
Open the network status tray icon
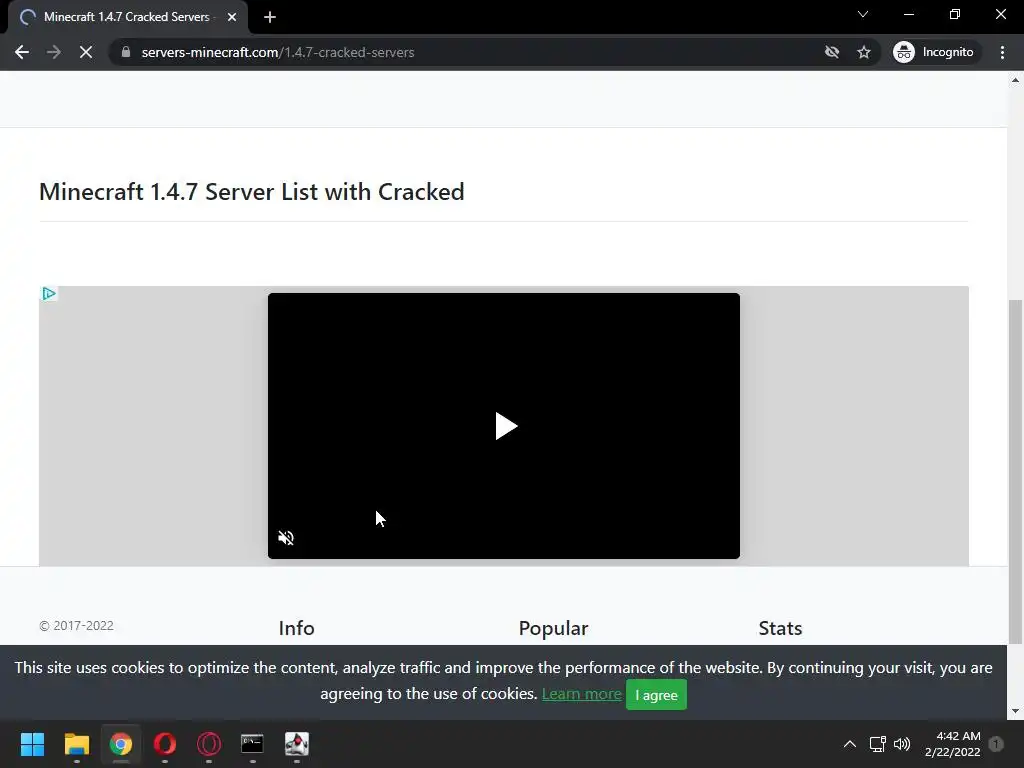point(877,744)
